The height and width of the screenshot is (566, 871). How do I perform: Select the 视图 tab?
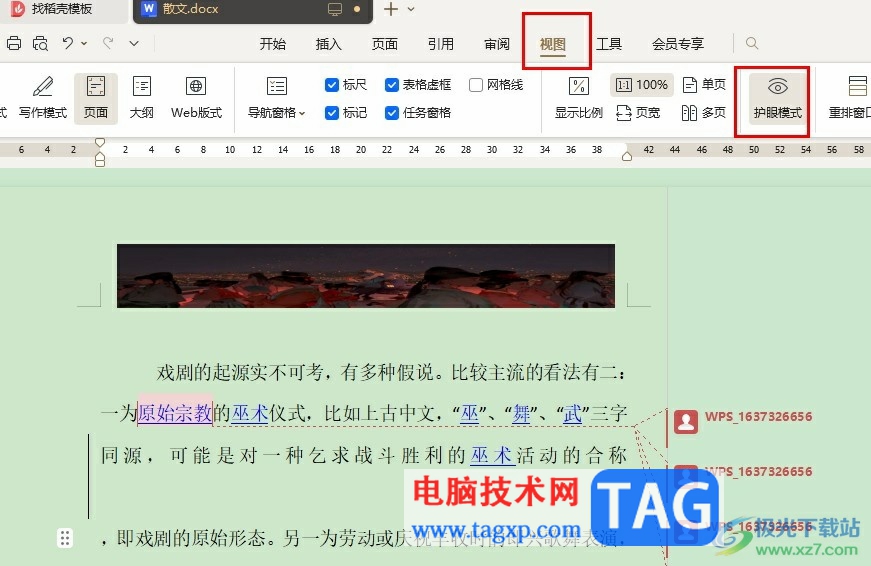tap(553, 44)
